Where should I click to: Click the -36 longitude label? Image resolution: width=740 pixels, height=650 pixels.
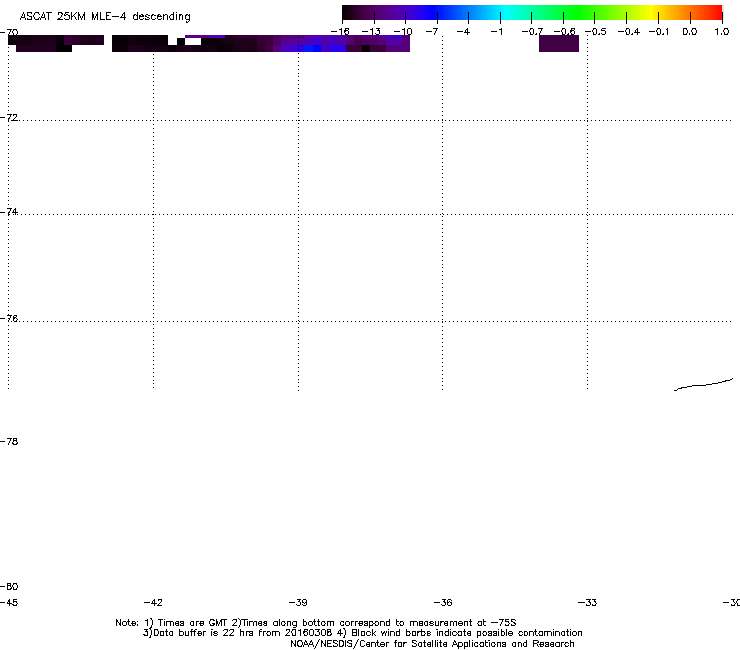443,602
